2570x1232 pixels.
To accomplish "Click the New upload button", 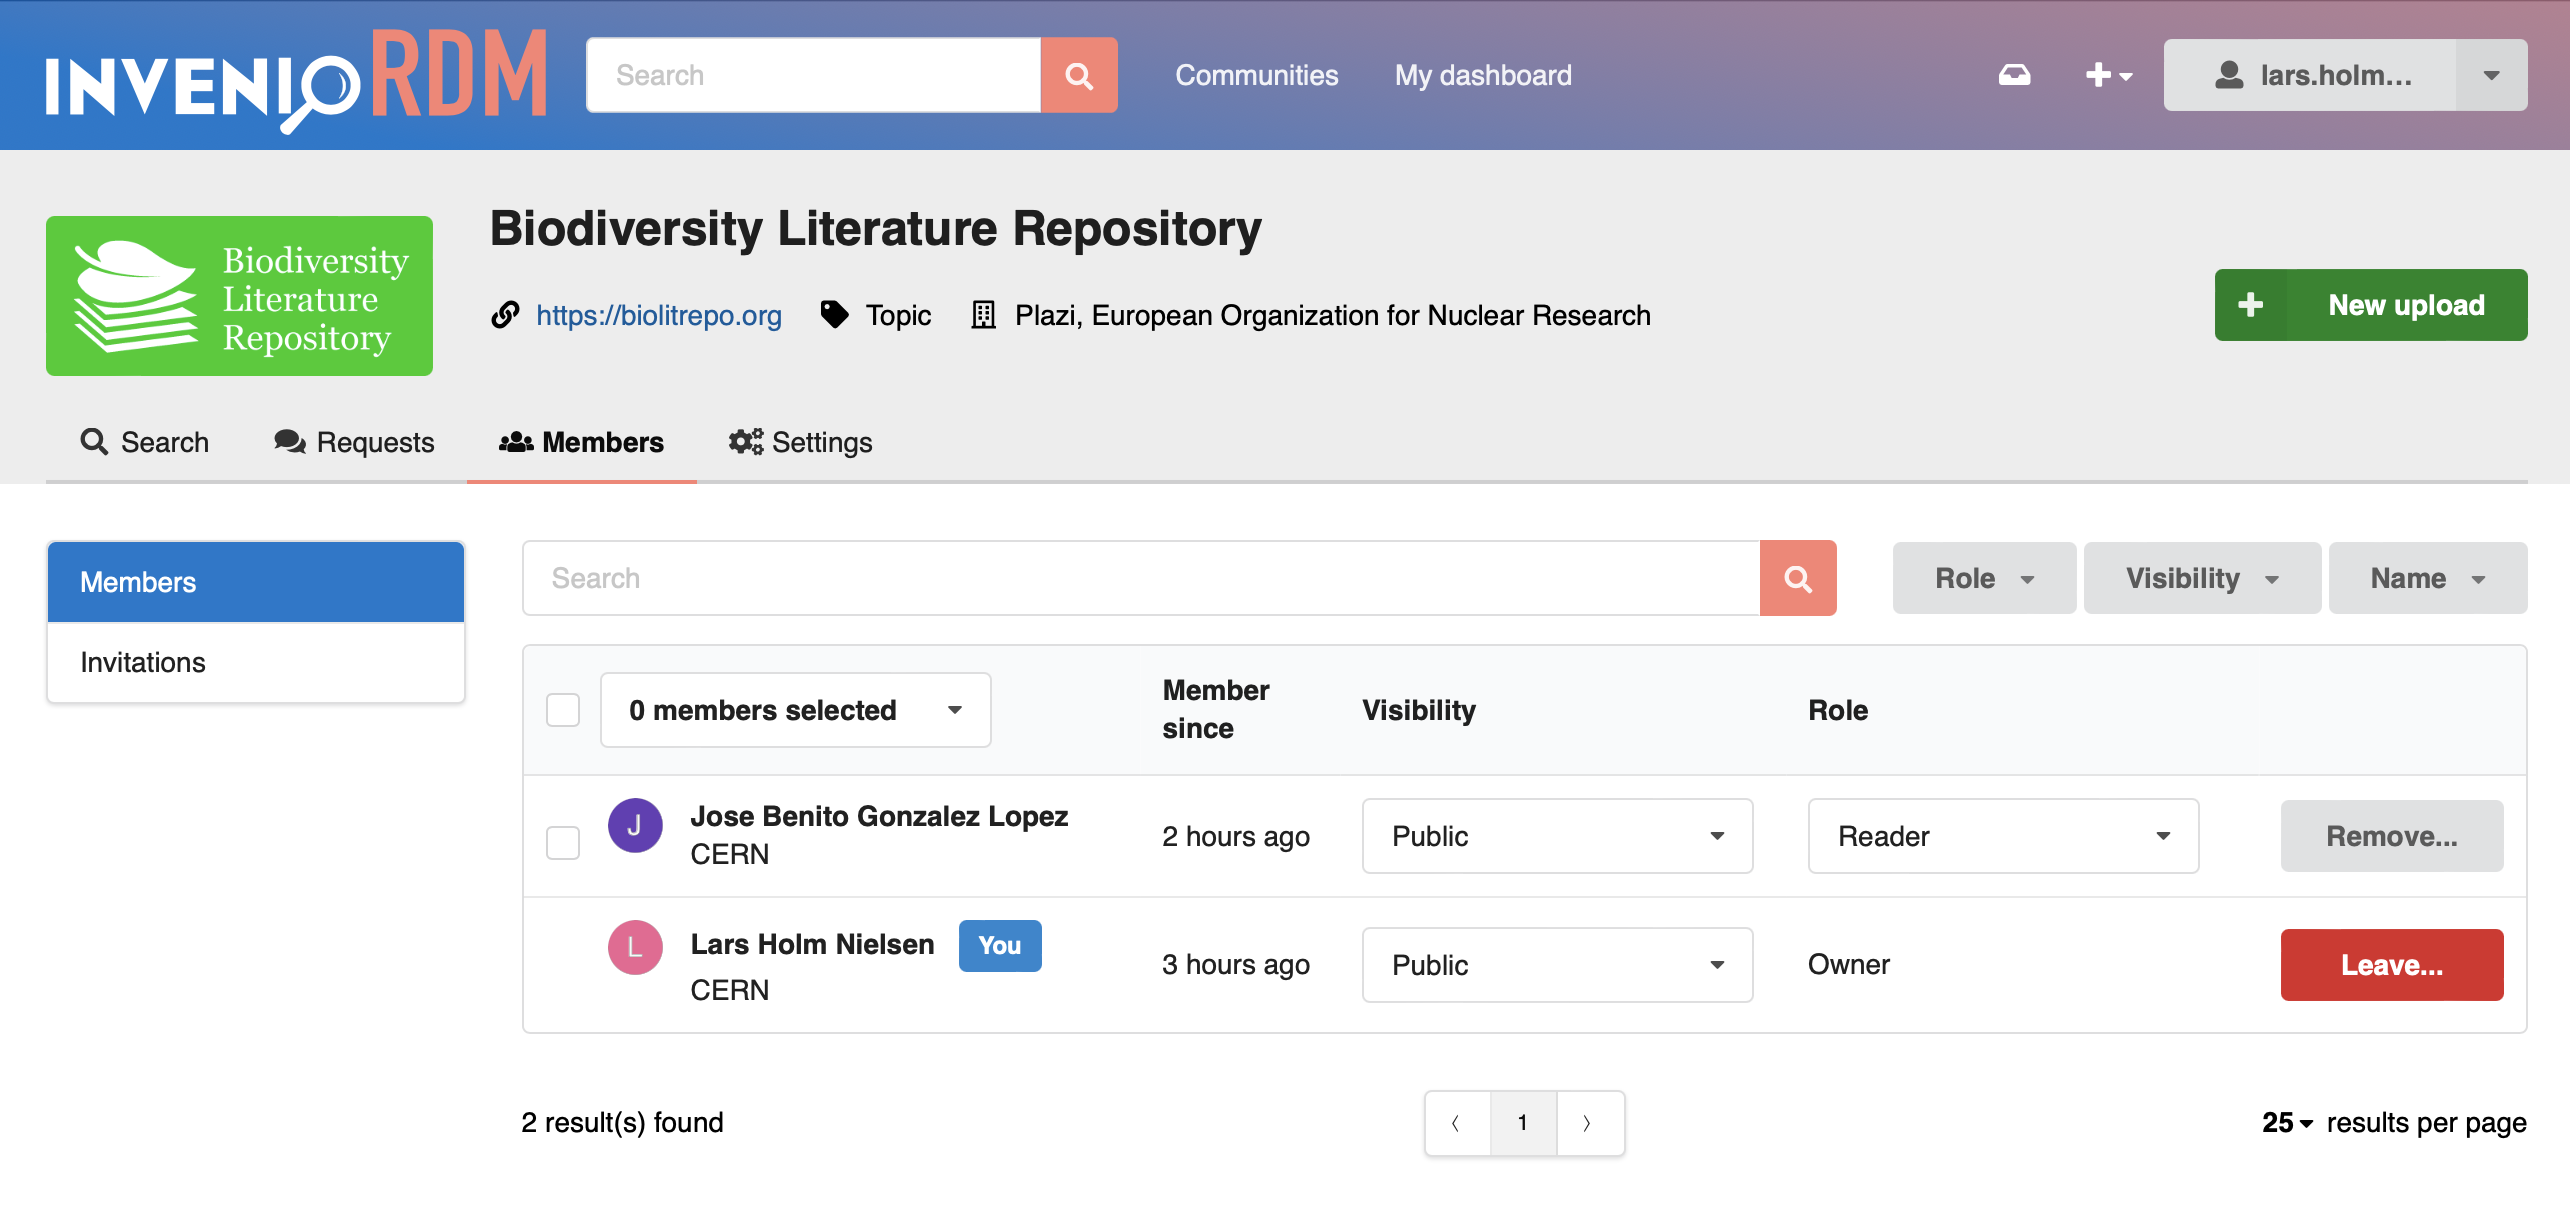I will click(x=2371, y=305).
